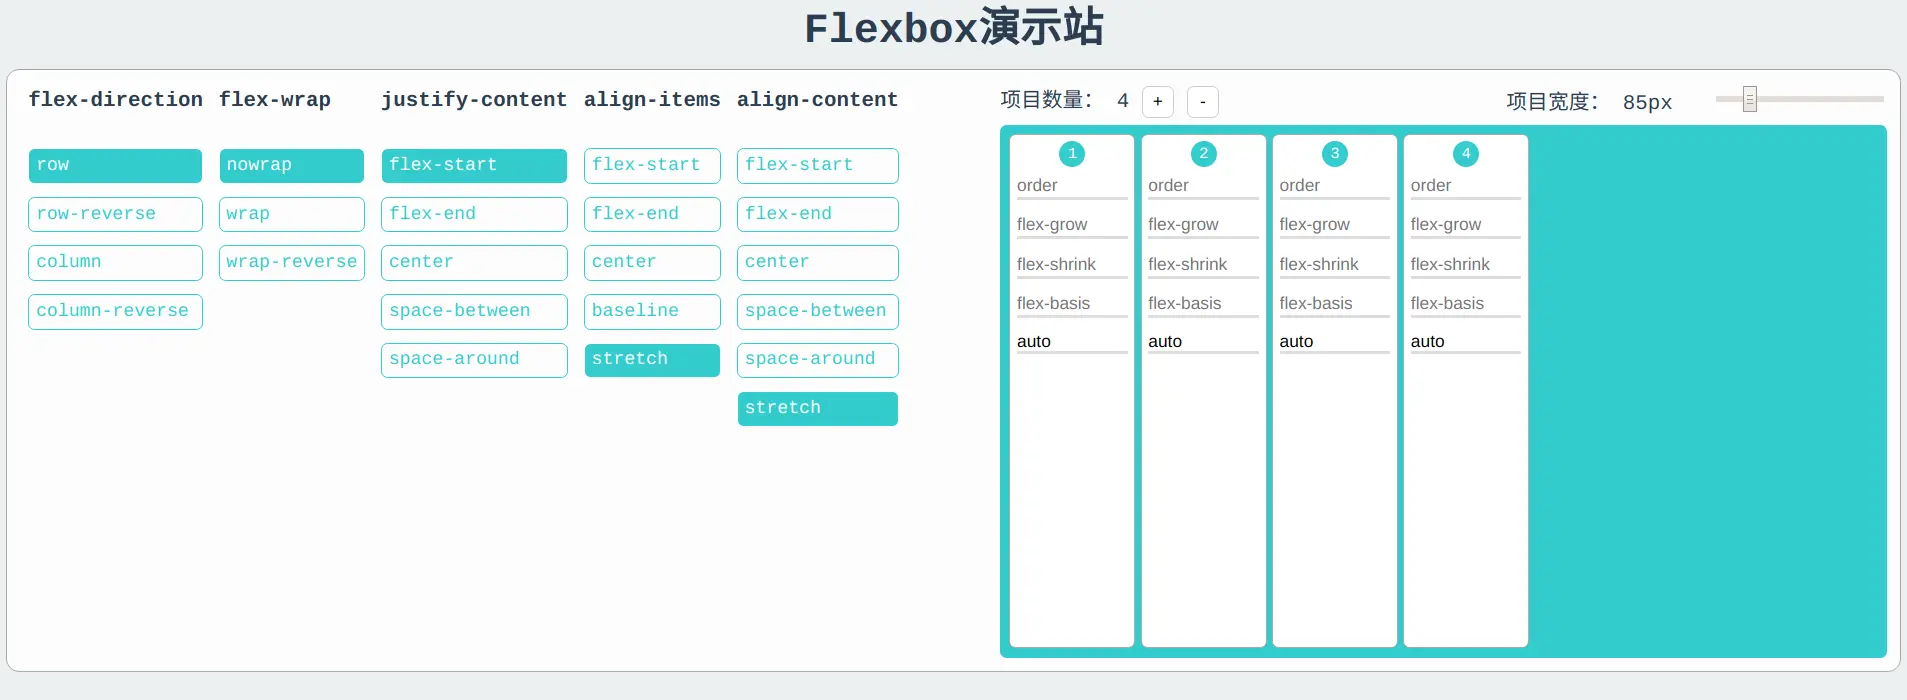Click the auto field of item 4
The height and width of the screenshot is (700, 1907).
1466,341
